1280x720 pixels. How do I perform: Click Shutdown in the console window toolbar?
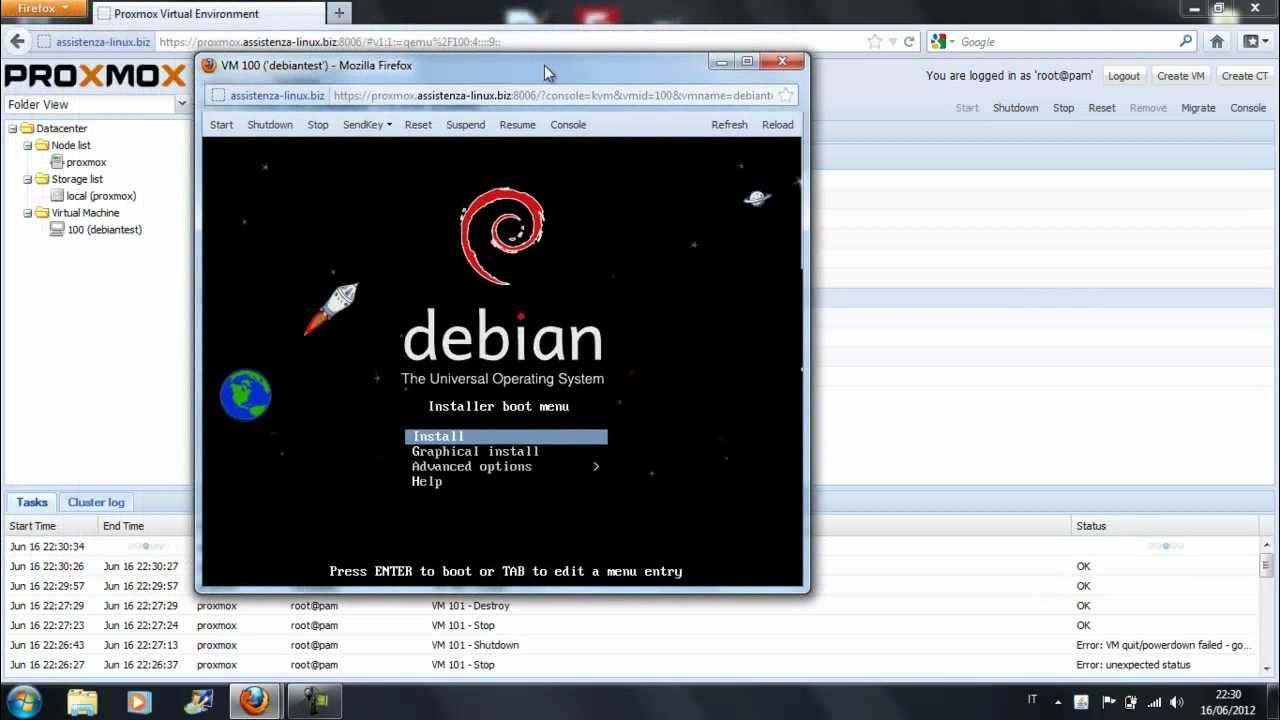(270, 125)
